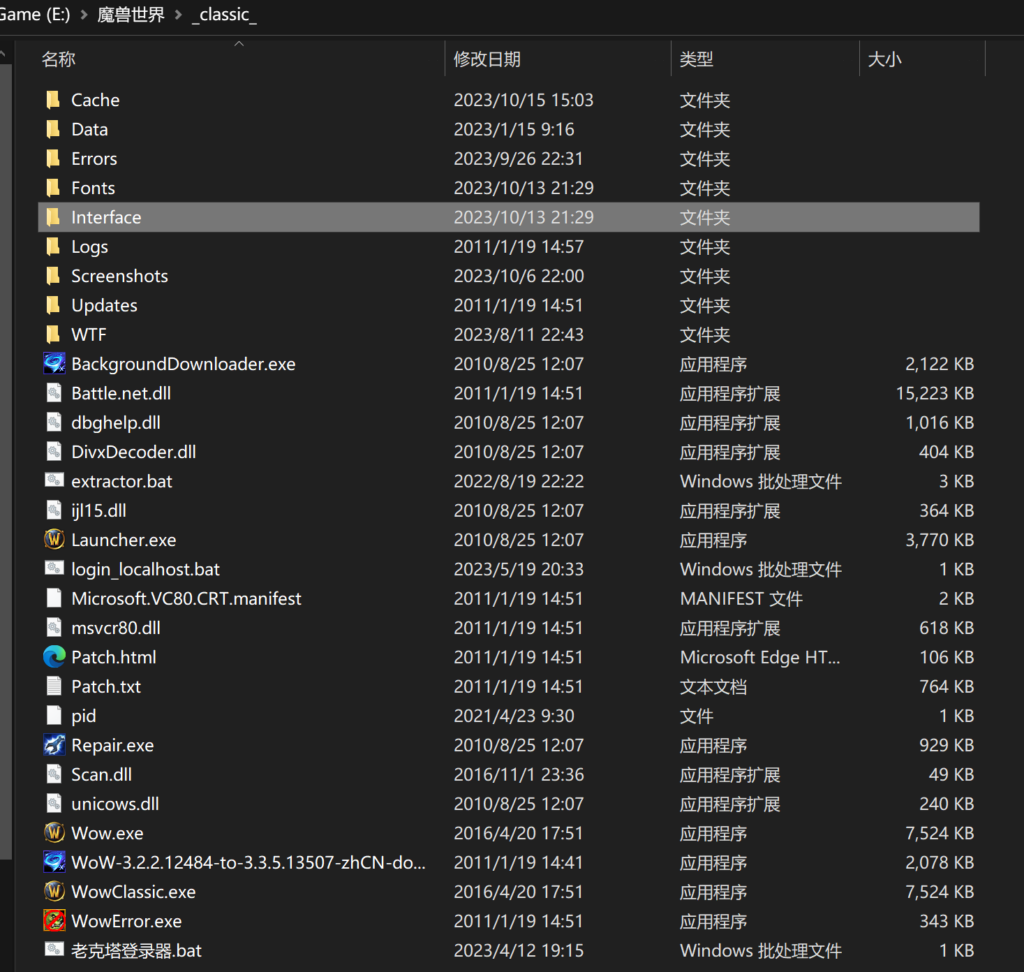Click the Fonts folder icon
The width and height of the screenshot is (1024, 972).
tap(54, 188)
